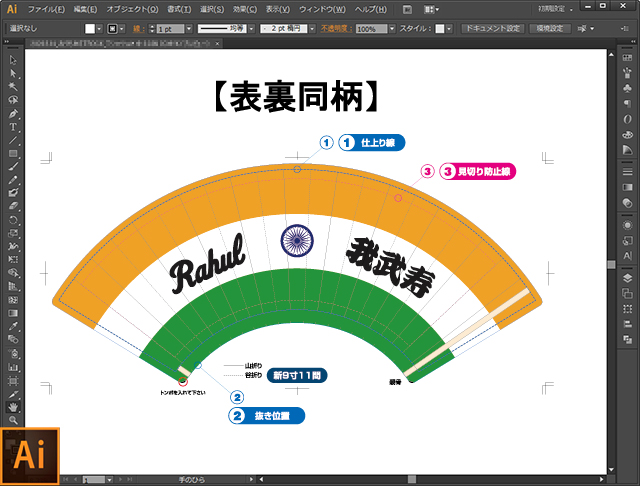The image size is (640, 486).
Task: Select the Pen tool
Action: point(13,113)
